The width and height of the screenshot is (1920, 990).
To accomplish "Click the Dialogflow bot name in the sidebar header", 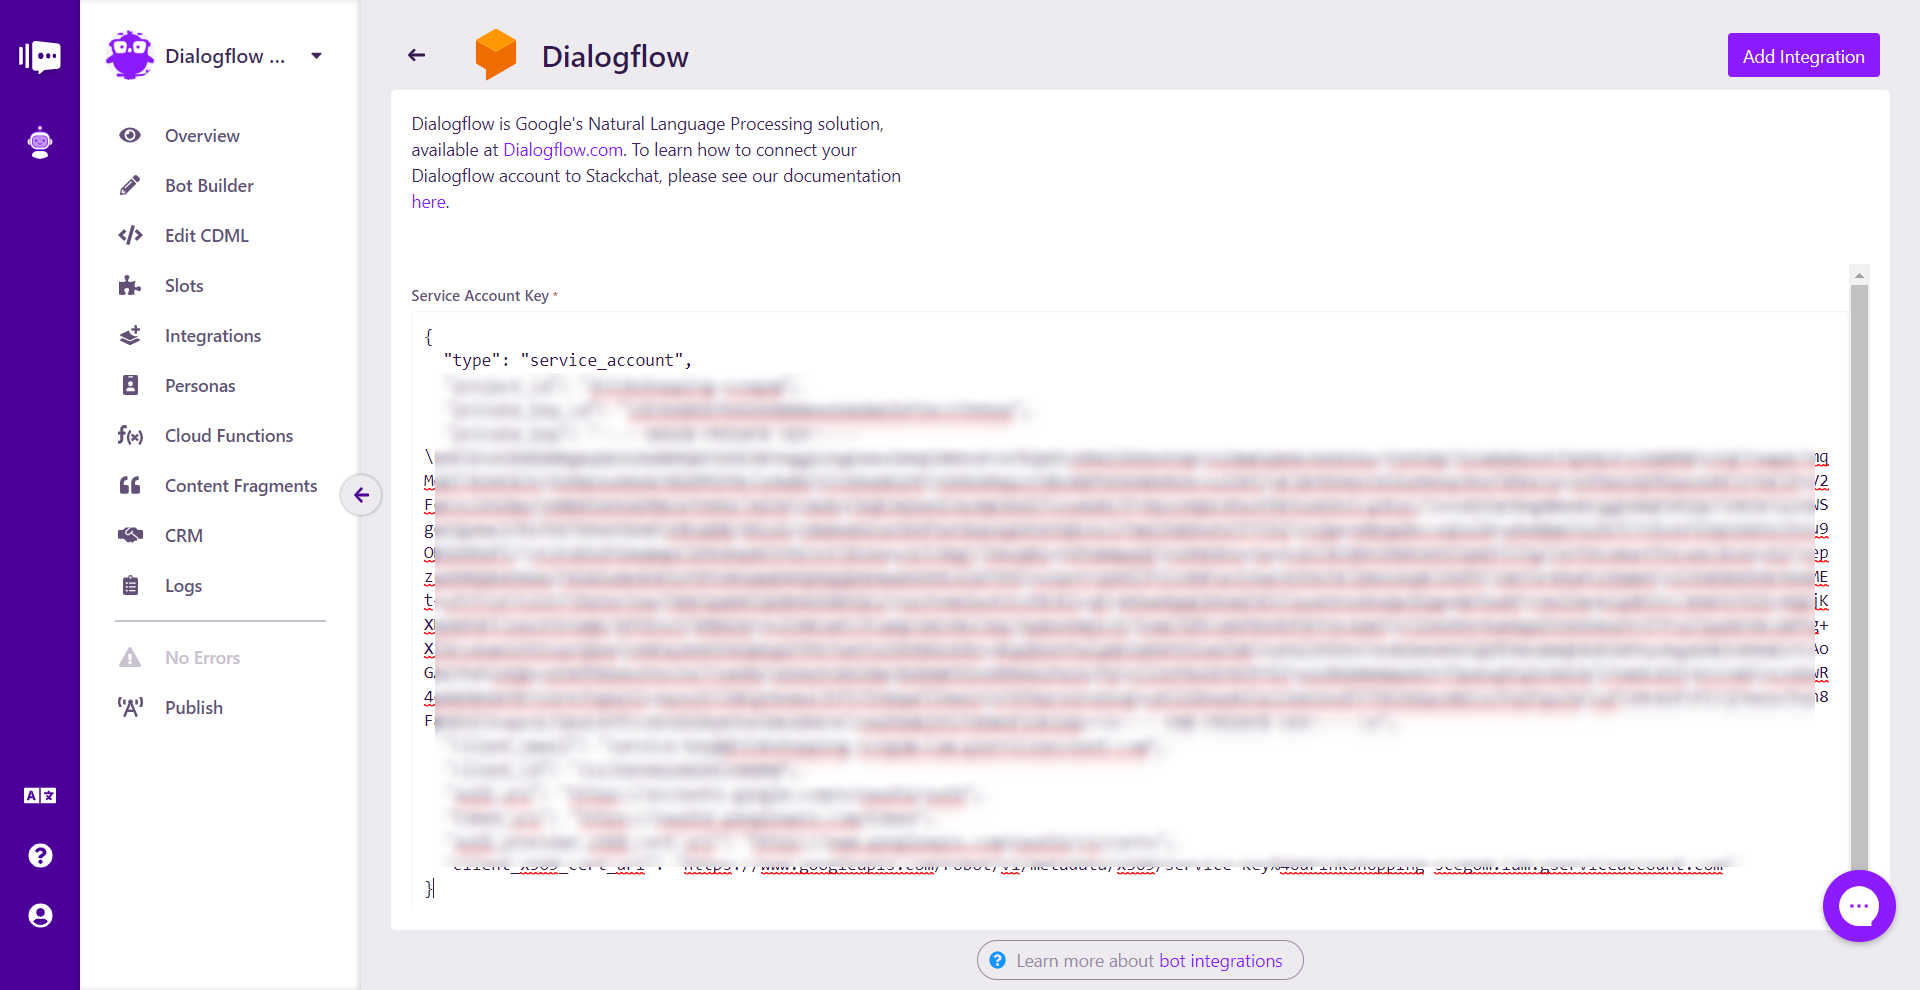I will coord(225,56).
